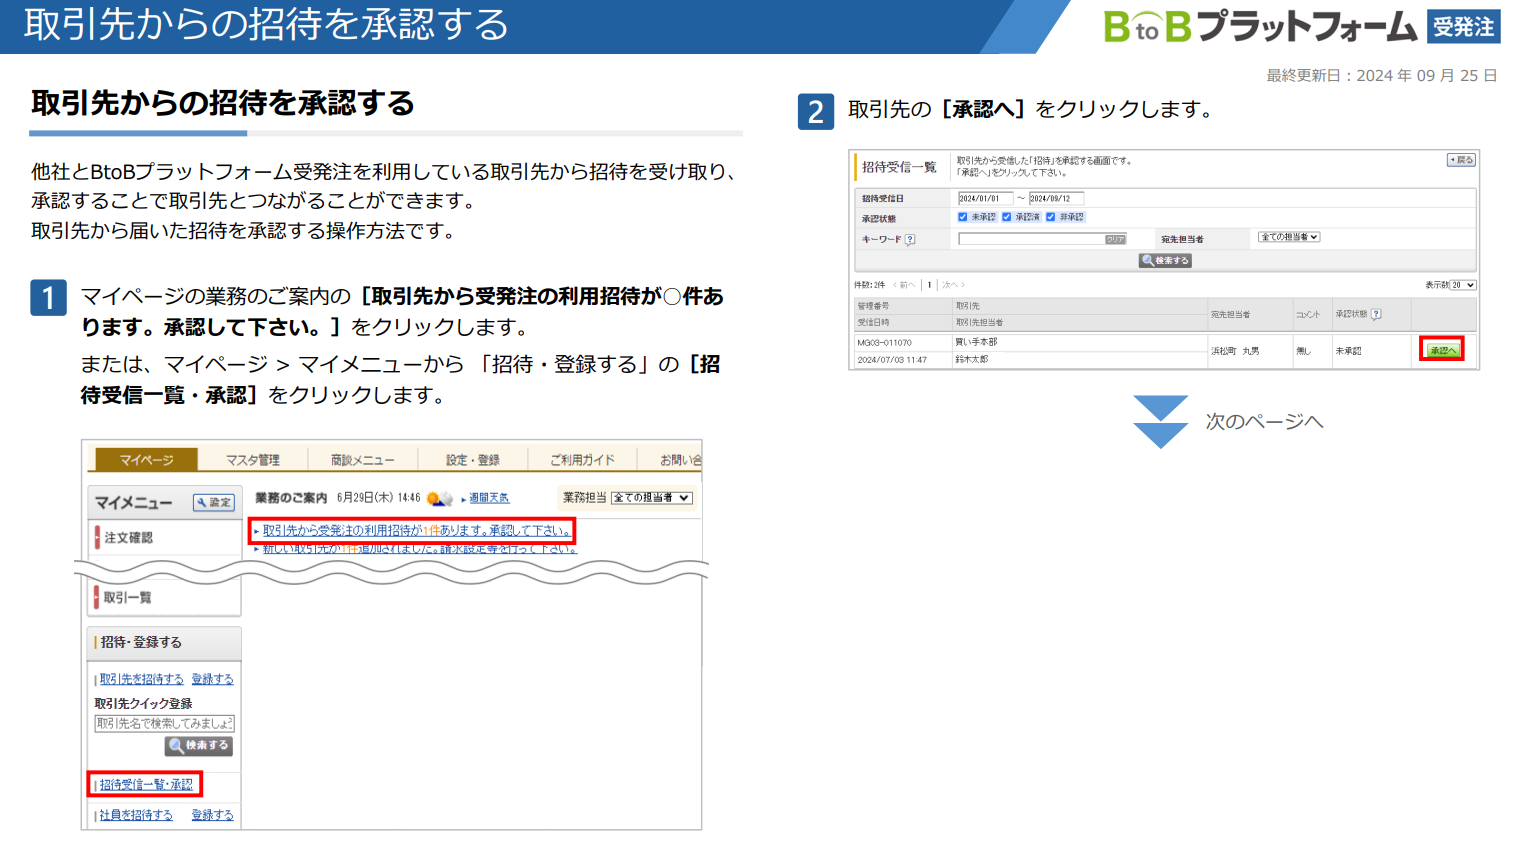Click the BtoBプラットフォーム 受発注 logo
This screenshot has width=1525, height=844.
coord(1301,26)
